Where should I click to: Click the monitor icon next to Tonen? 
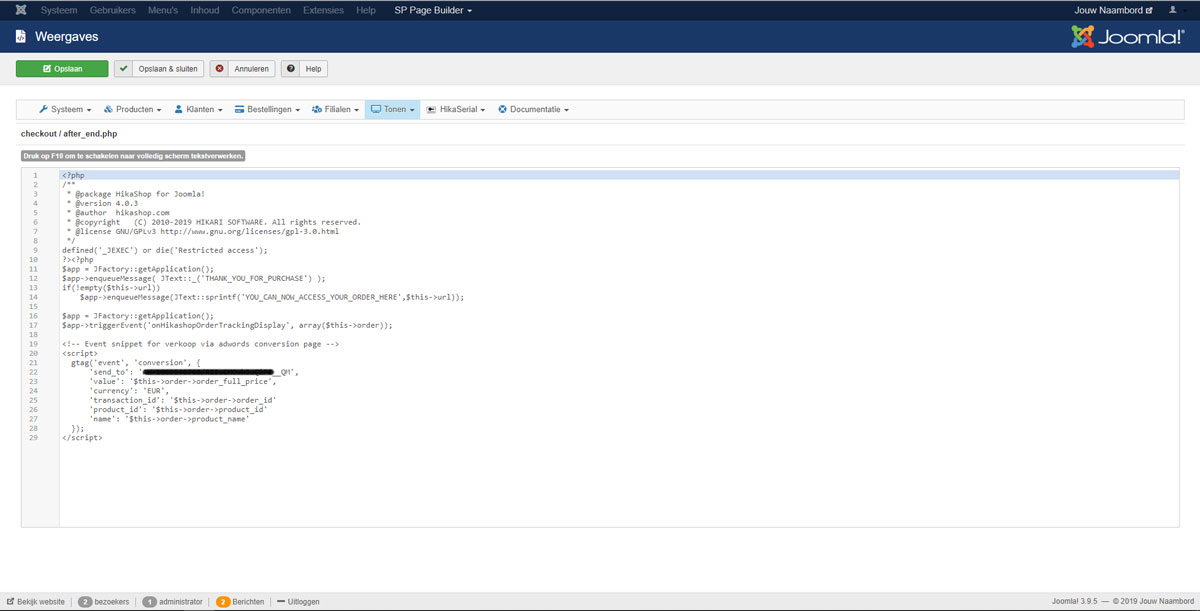click(x=375, y=109)
